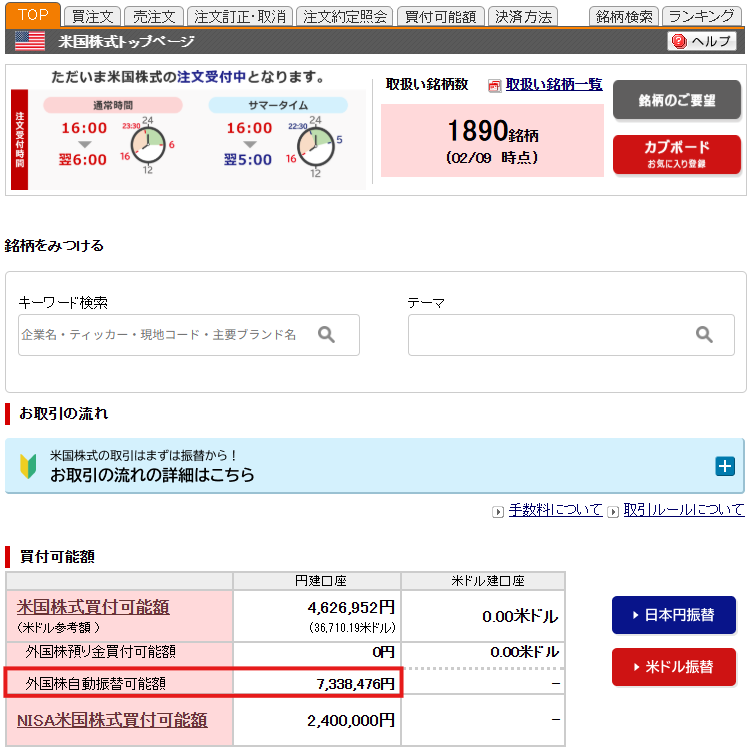Viewport: 750px width, 750px height.
Task: Select the 注文訂正・取消 tab
Action: 240,16
